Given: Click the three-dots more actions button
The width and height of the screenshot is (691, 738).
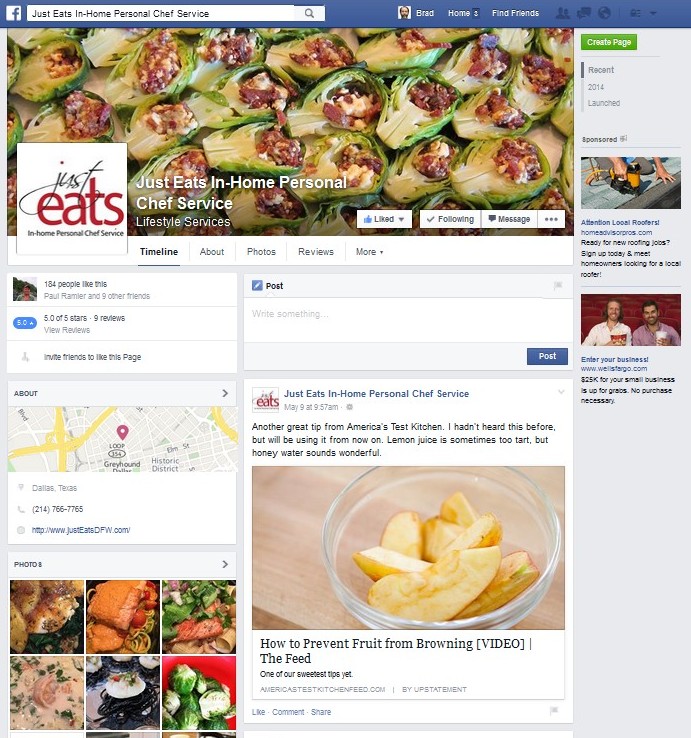Looking at the screenshot, I should 551,219.
